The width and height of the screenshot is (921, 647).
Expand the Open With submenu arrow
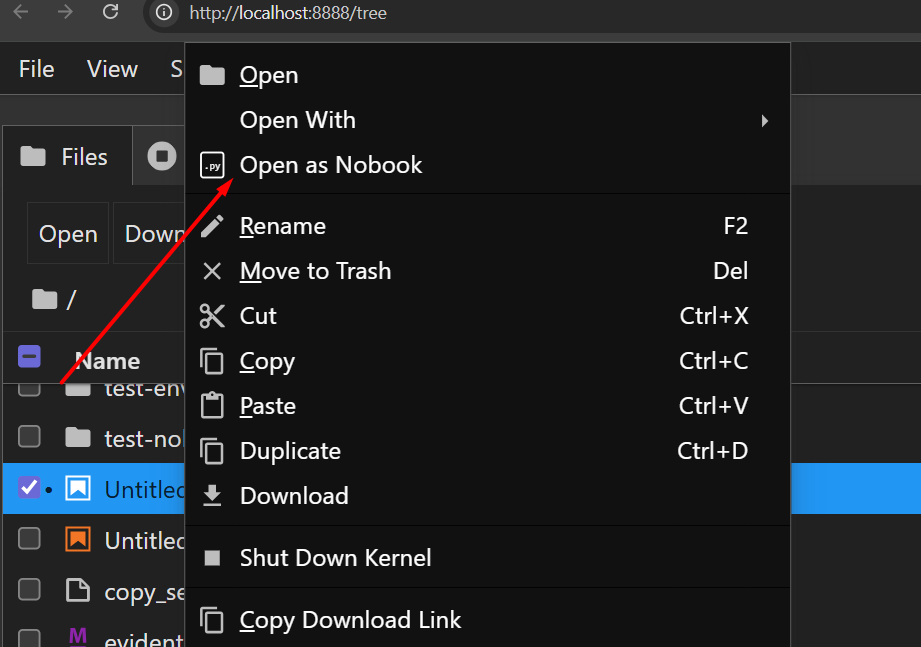pyautogui.click(x=765, y=121)
